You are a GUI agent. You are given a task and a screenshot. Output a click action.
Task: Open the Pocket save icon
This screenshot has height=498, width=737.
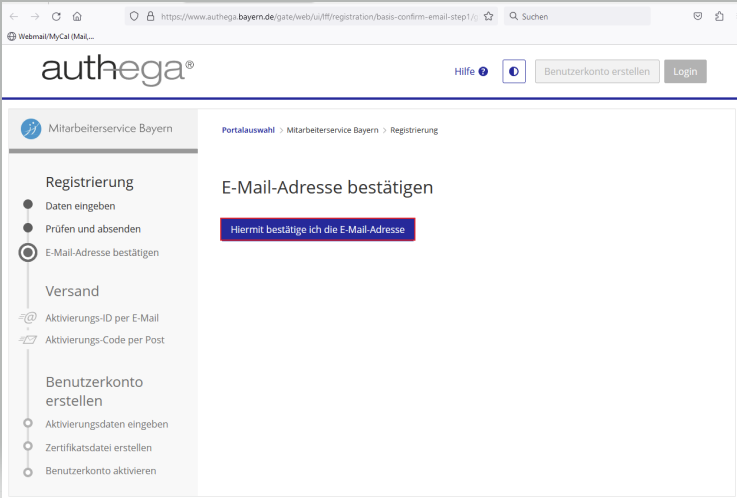[x=697, y=17]
